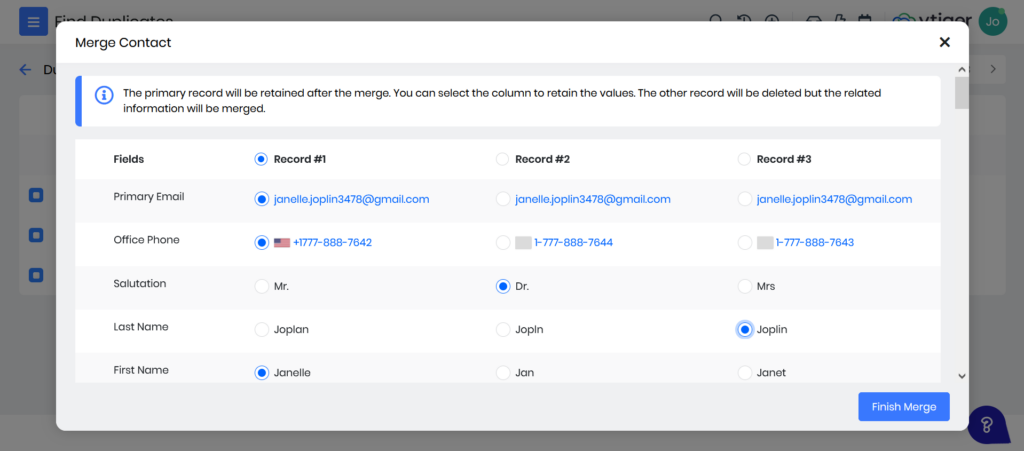Click the Finish Merge button
The image size is (1024, 451).
pos(903,407)
